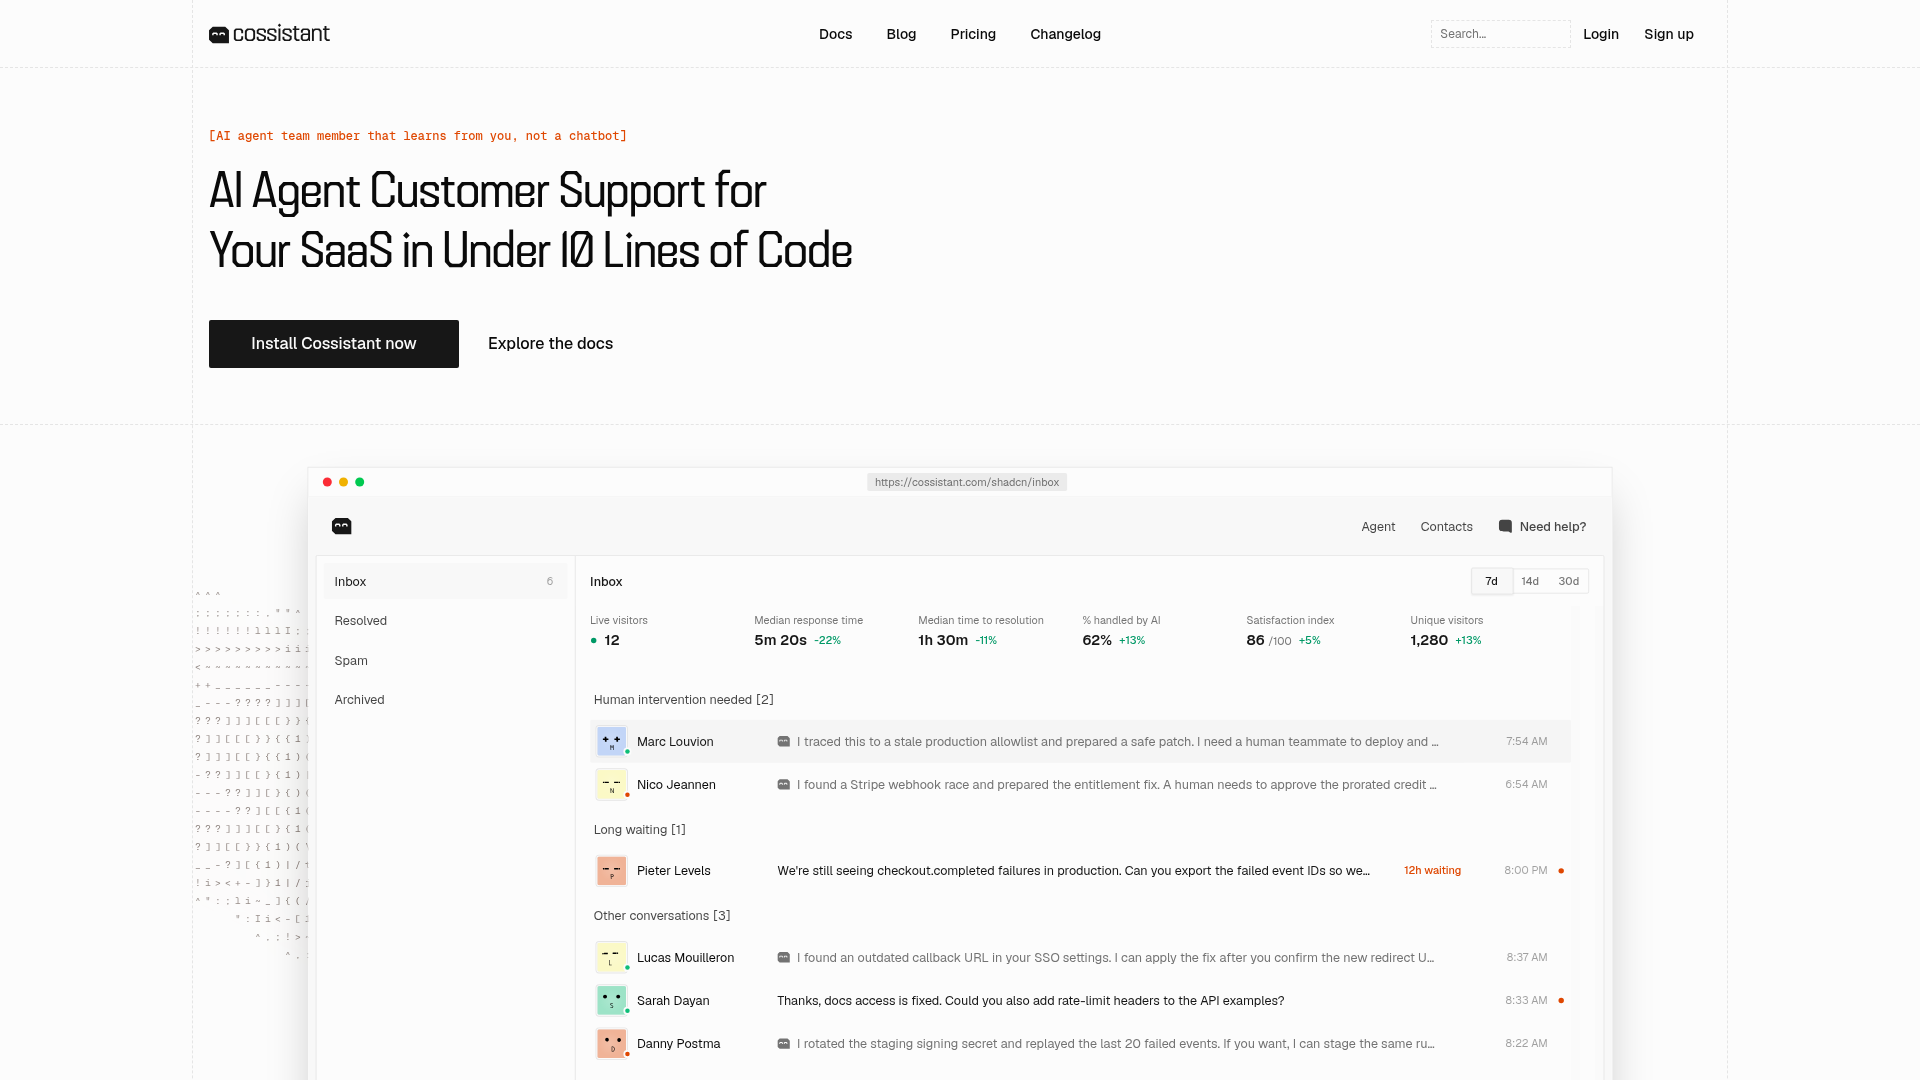Click unread dot on Pieter Levels row
1920x1080 pixels.
tap(1561, 871)
